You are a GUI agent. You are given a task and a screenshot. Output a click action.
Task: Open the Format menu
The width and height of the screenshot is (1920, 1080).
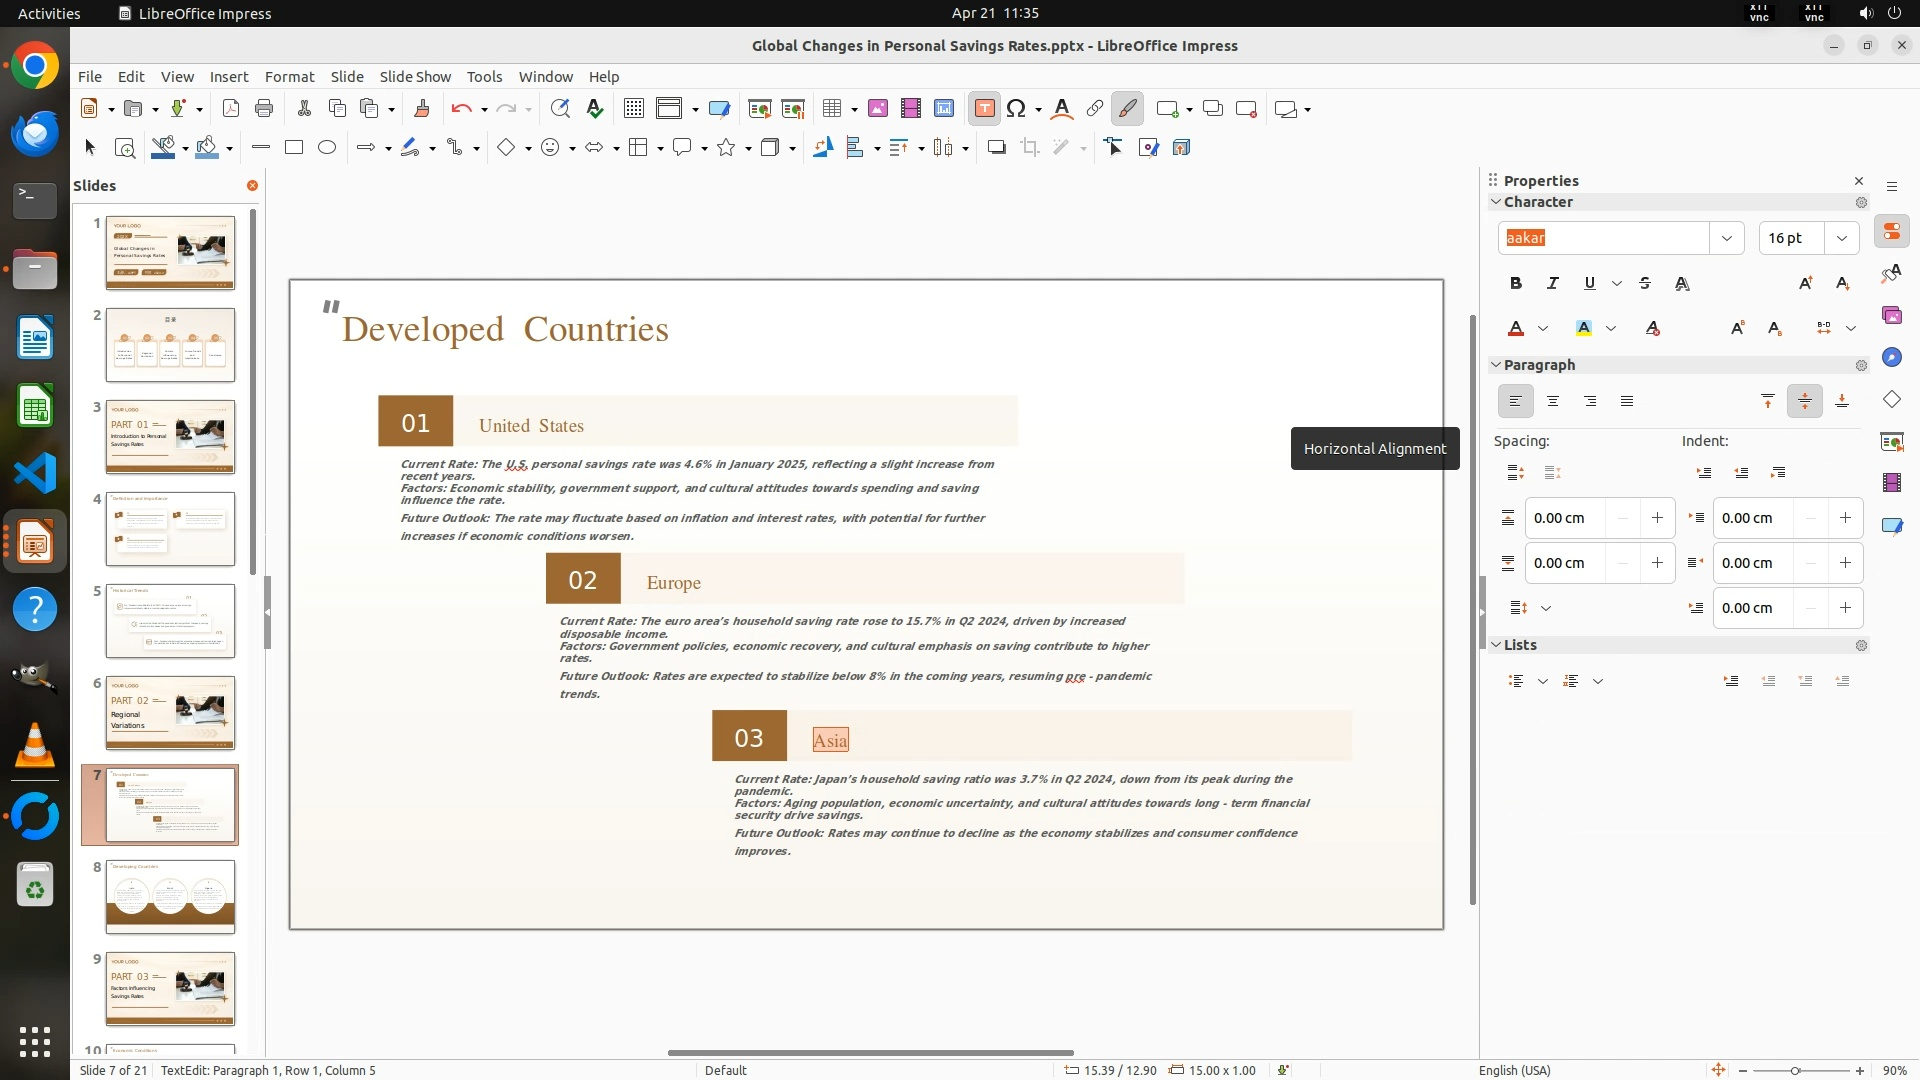click(289, 77)
